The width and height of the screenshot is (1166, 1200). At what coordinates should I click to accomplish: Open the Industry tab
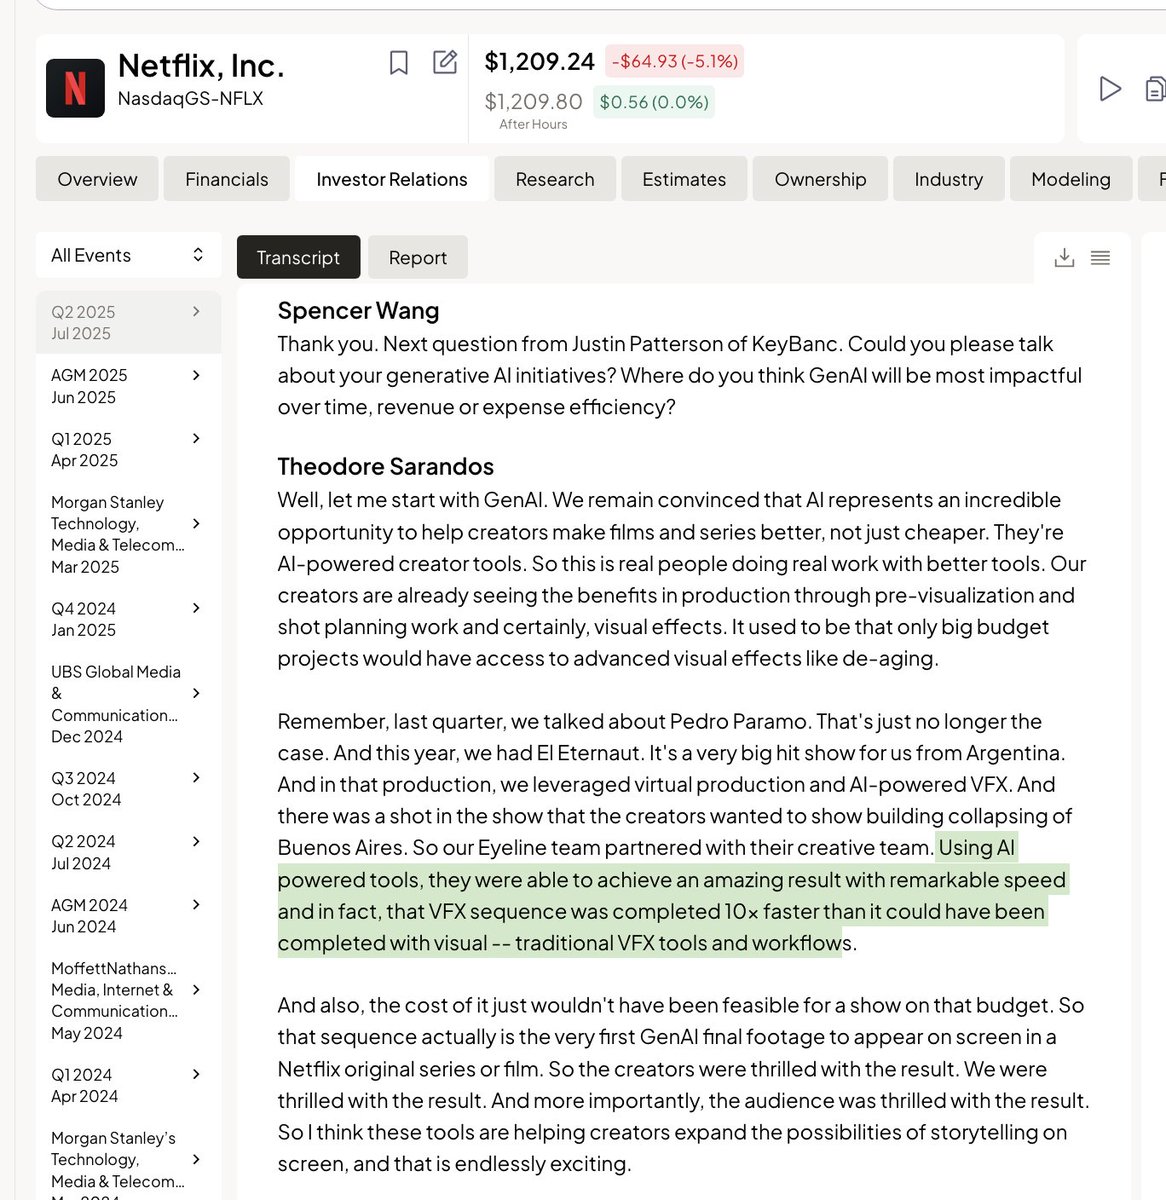(948, 179)
